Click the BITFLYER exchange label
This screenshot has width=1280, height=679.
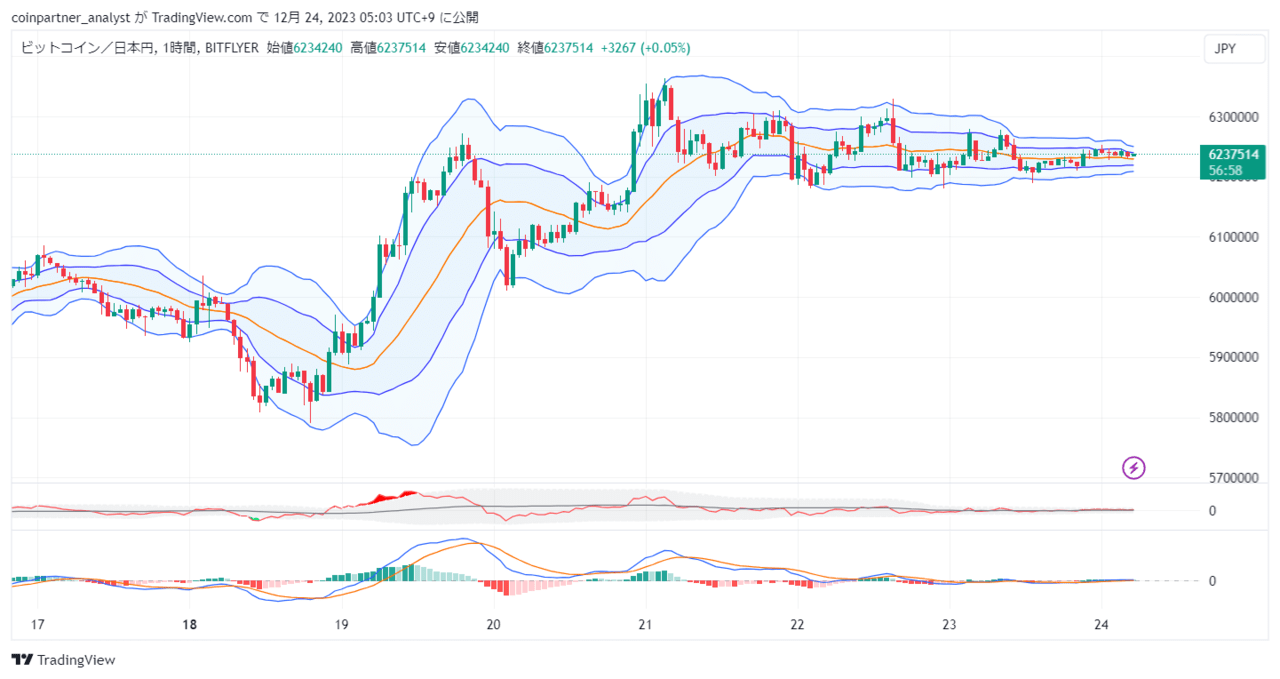click(x=232, y=47)
